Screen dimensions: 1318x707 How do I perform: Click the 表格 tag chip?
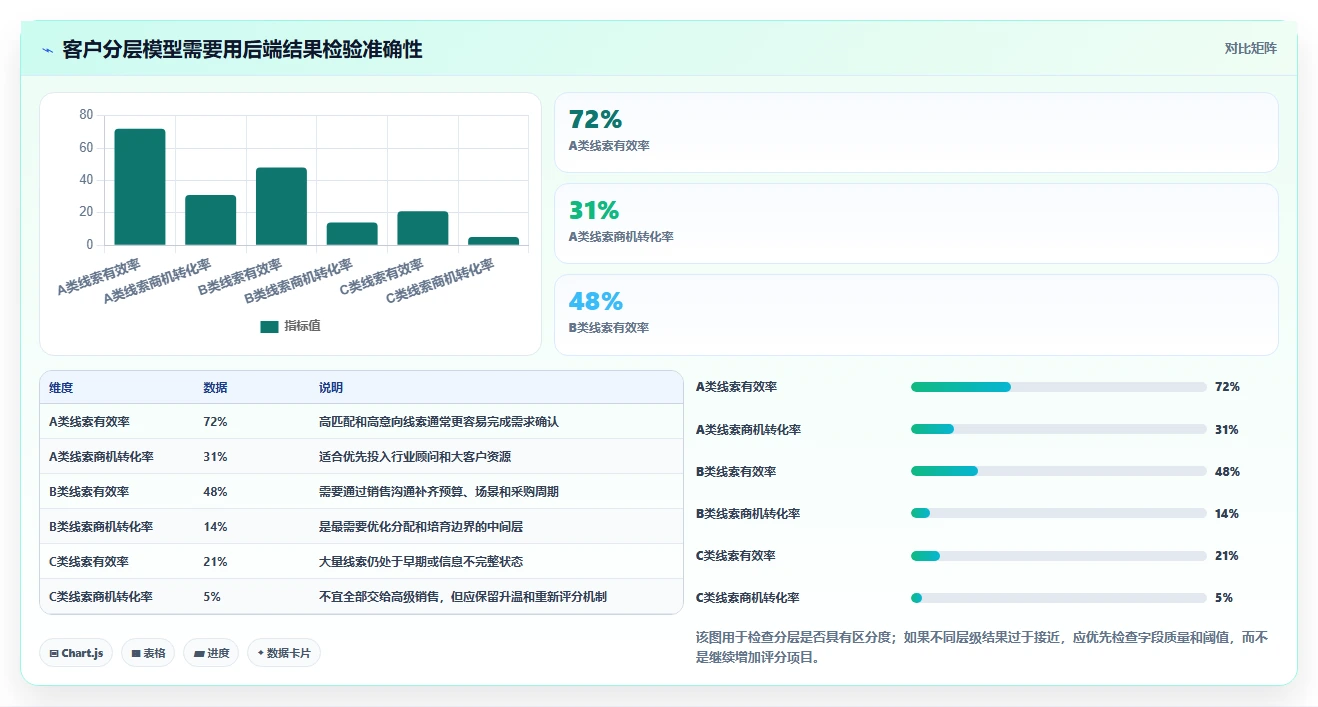[x=148, y=653]
